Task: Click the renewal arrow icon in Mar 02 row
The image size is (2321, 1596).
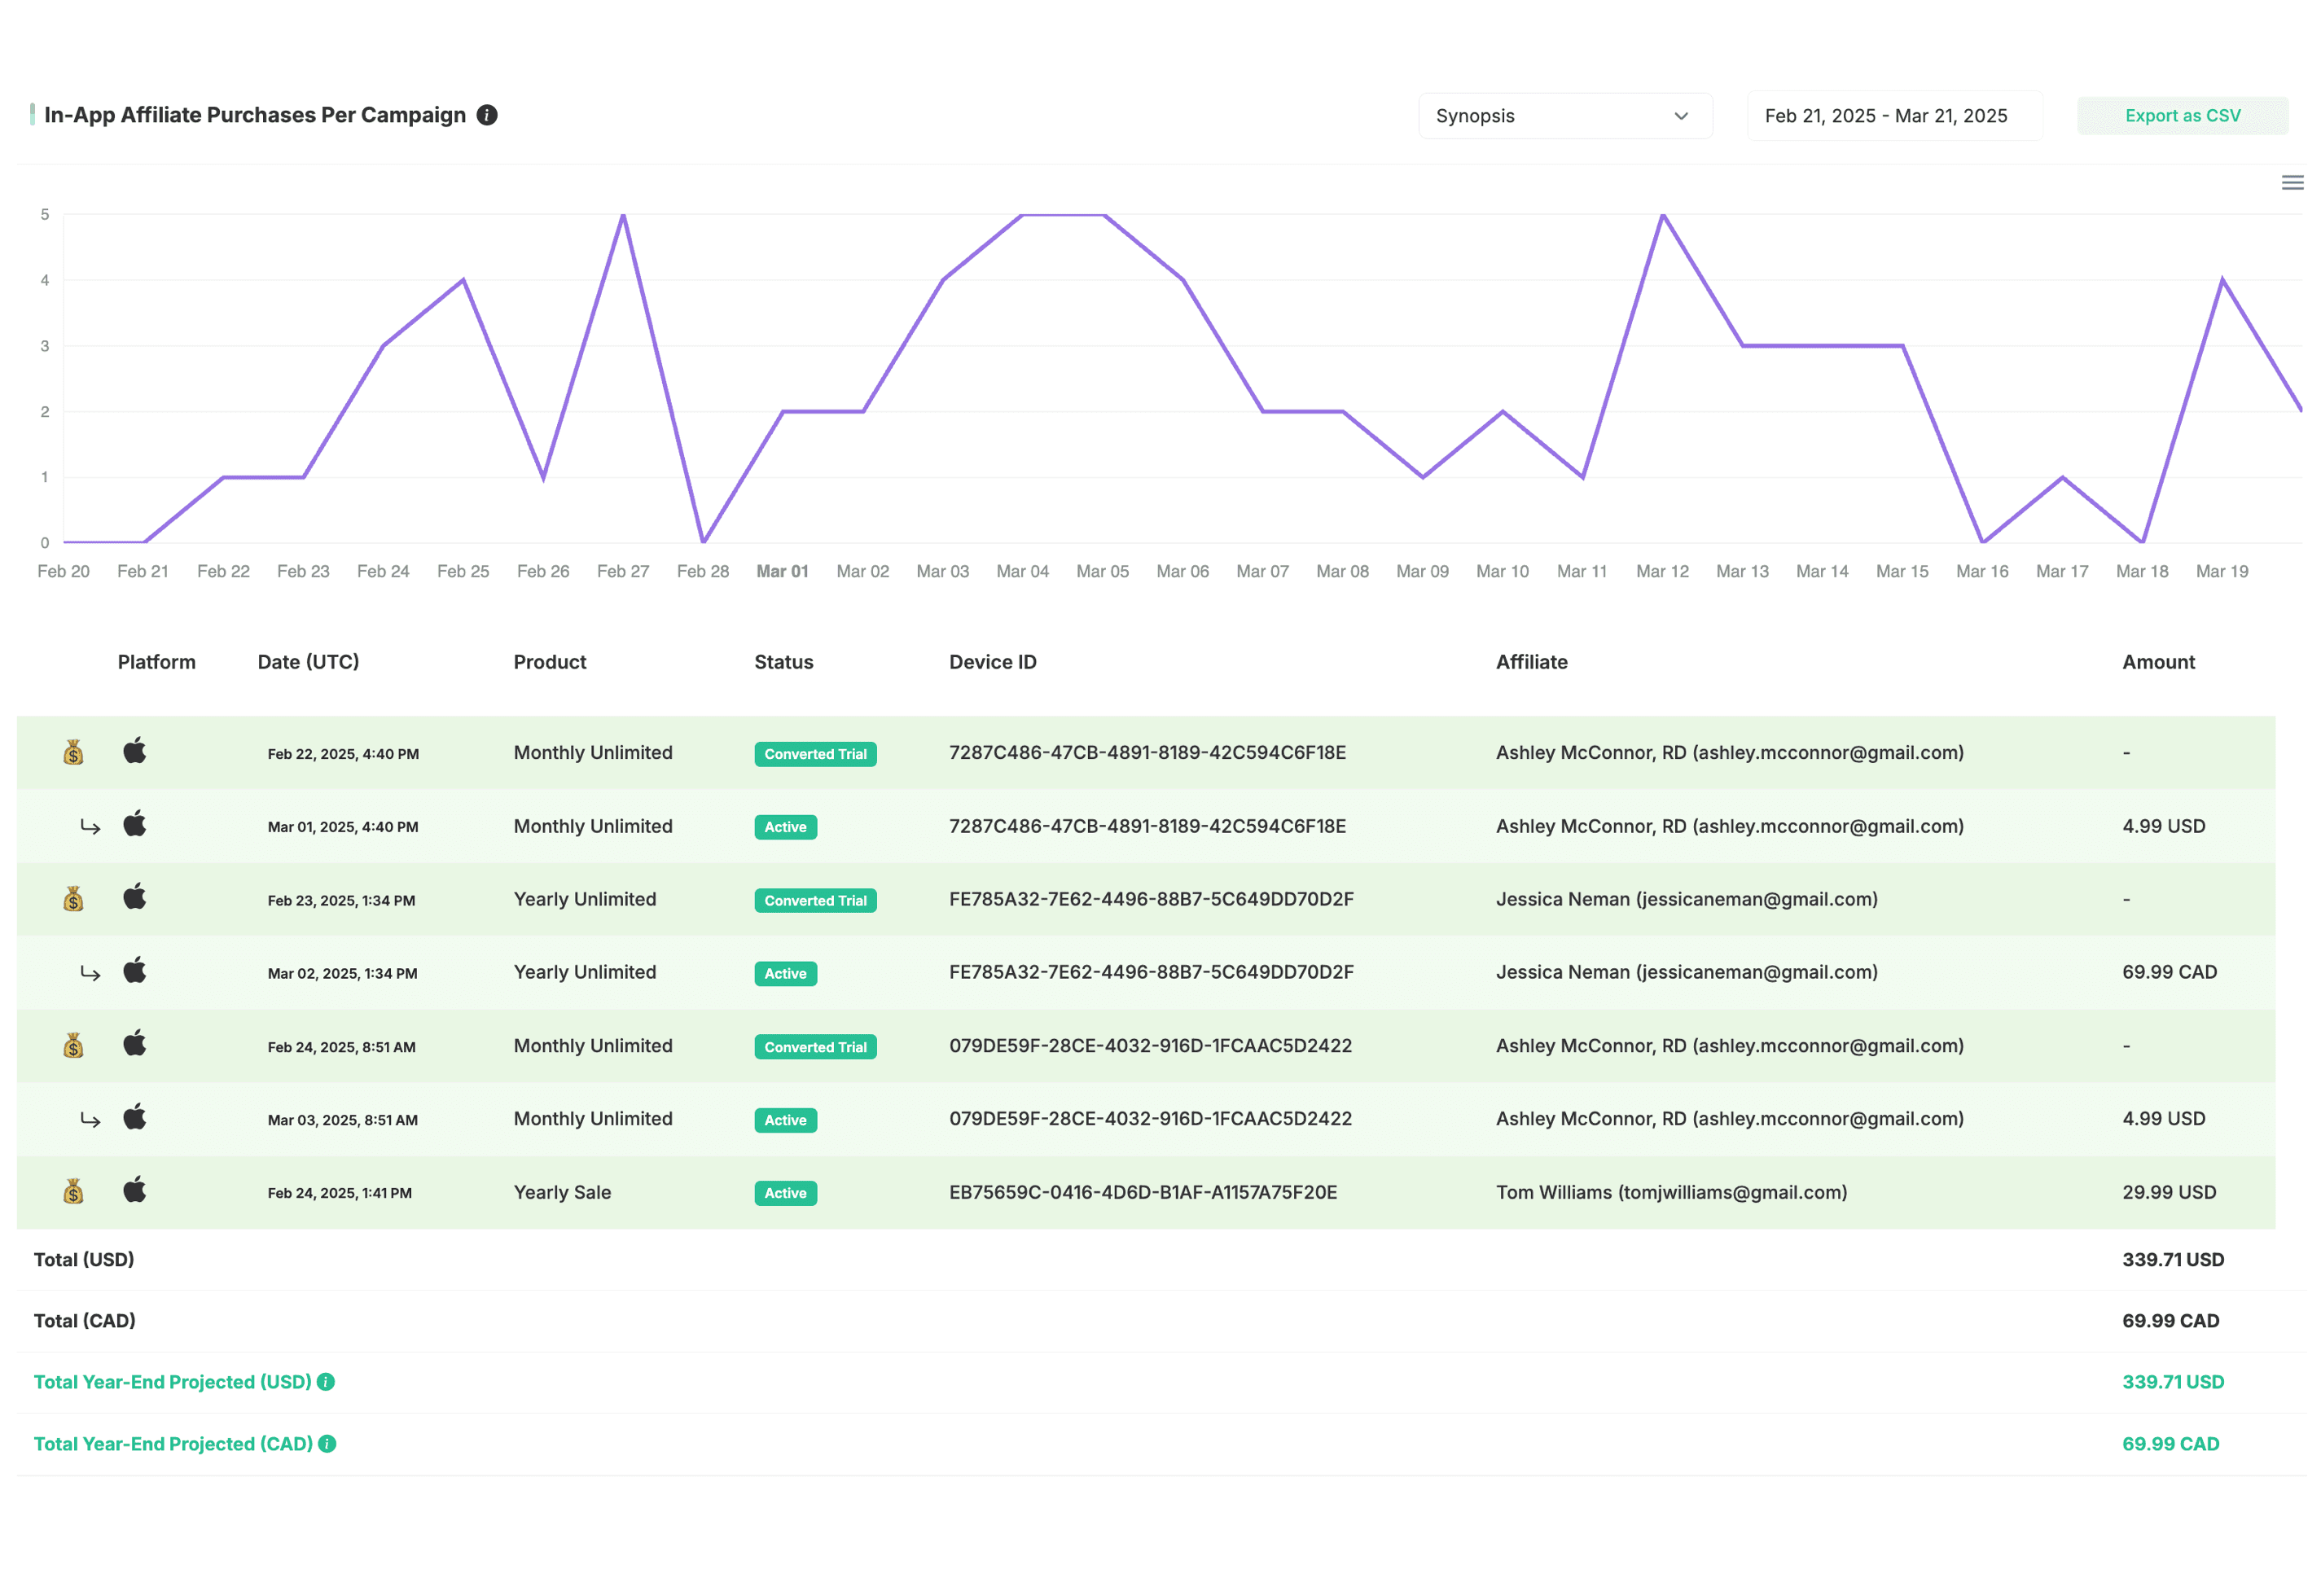Action: (x=90, y=974)
